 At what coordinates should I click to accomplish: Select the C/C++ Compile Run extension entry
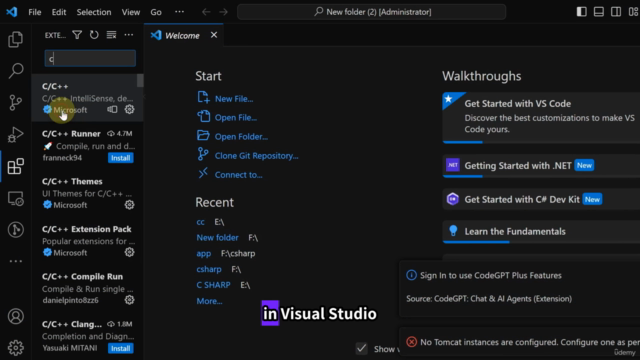[x=87, y=288]
